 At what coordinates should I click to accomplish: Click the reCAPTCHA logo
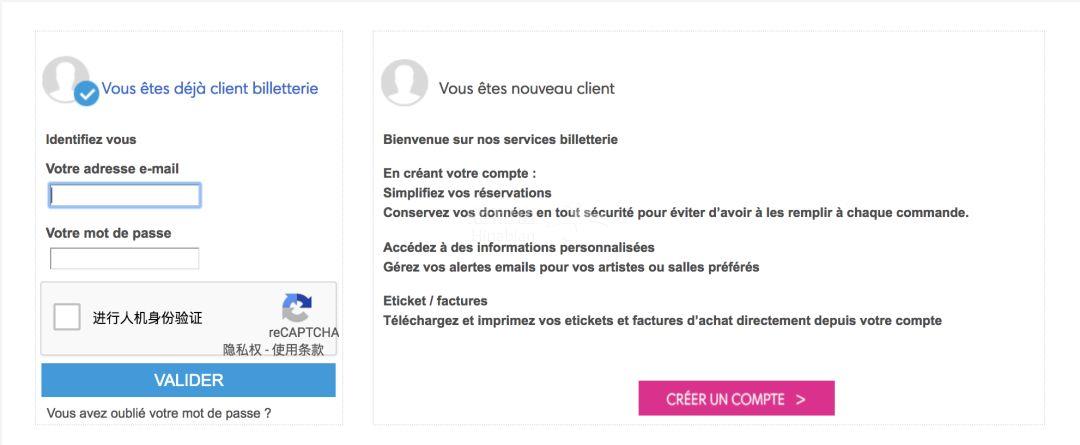tap(297, 308)
